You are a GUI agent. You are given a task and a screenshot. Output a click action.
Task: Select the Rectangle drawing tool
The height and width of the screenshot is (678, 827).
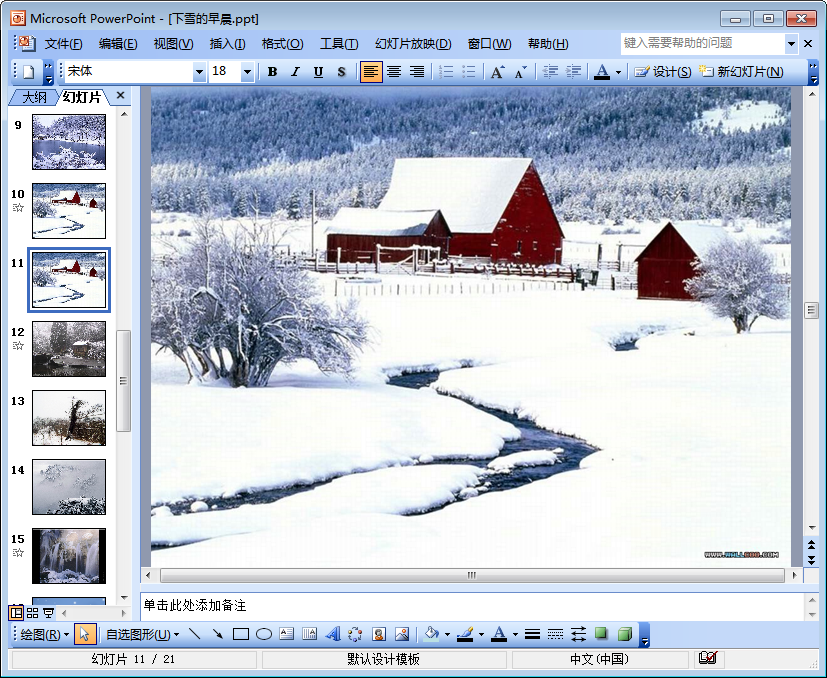(241, 634)
